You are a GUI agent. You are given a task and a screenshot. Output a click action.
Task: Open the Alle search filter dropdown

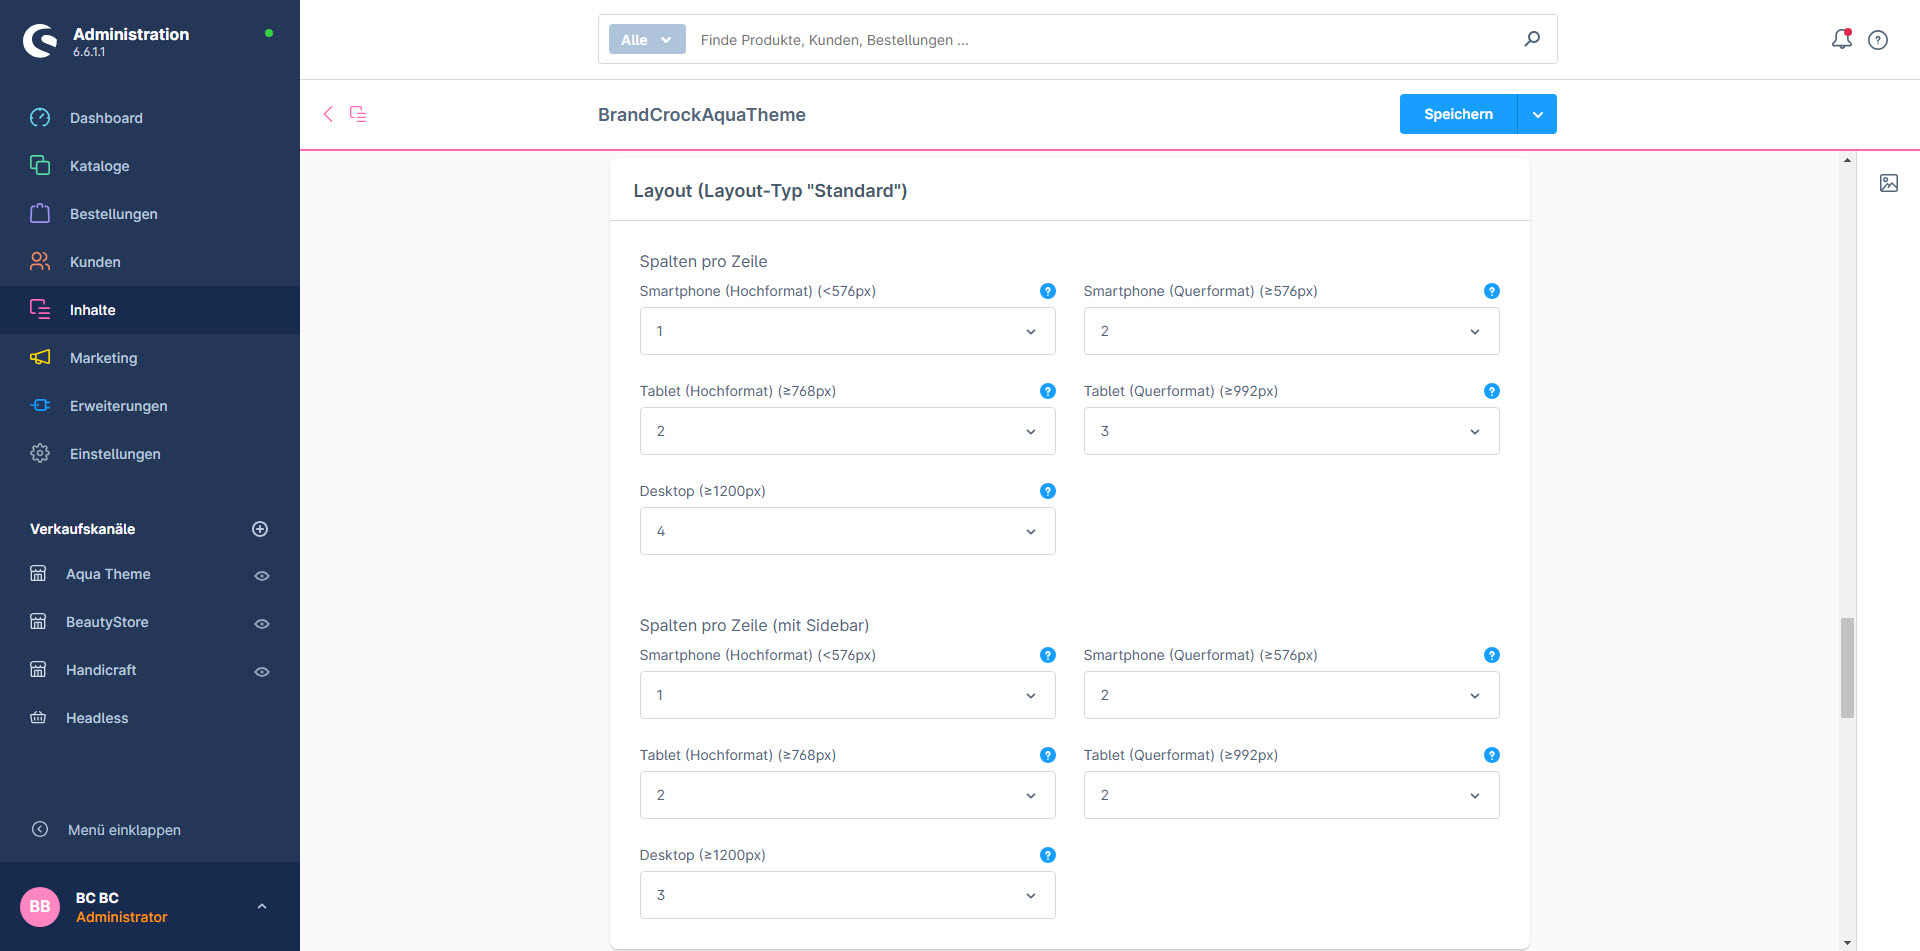[x=646, y=40]
